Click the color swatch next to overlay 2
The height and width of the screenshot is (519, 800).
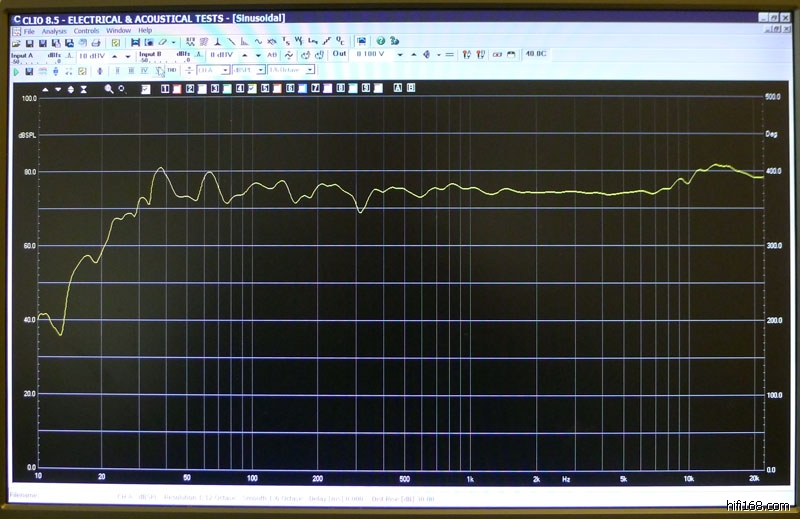pyautogui.click(x=202, y=89)
